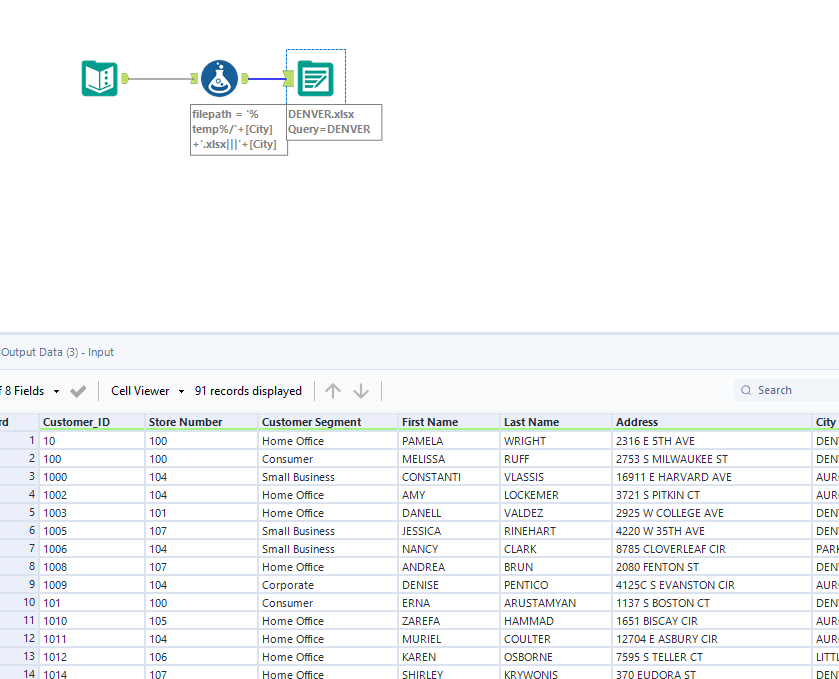Image resolution: width=839 pixels, height=679 pixels.
Task: Click the Address column header
Action: 636,422
